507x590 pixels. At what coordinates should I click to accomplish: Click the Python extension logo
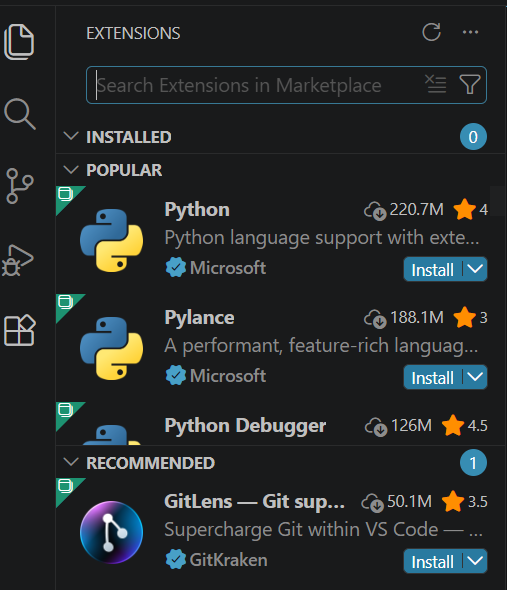111,240
